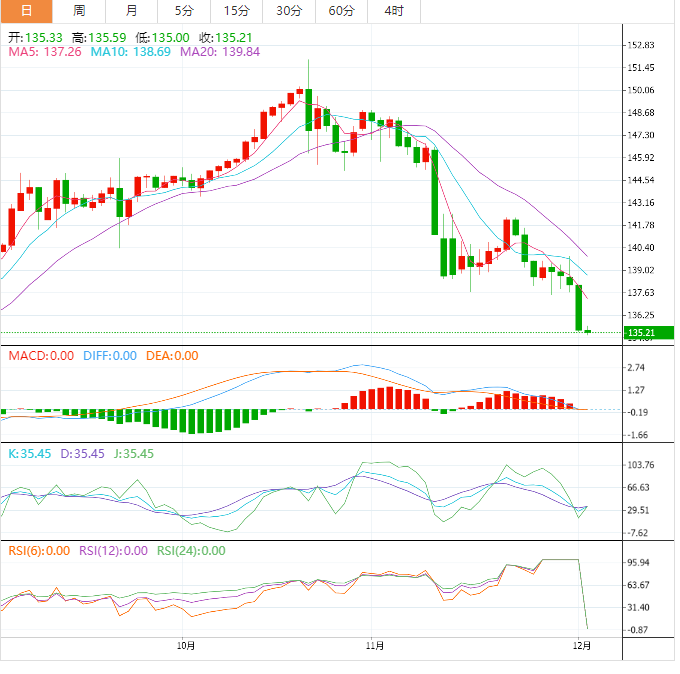Click the K:35.45 KDJ label
Screen dimensions: 680x674
tap(29, 454)
